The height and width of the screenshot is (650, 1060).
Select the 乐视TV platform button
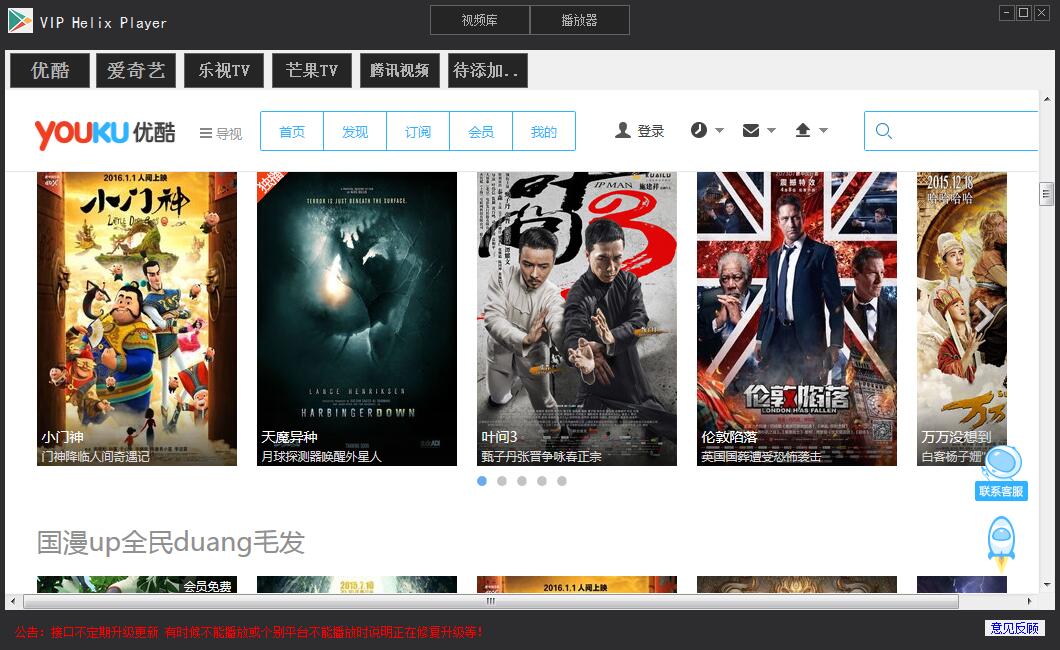[224, 70]
